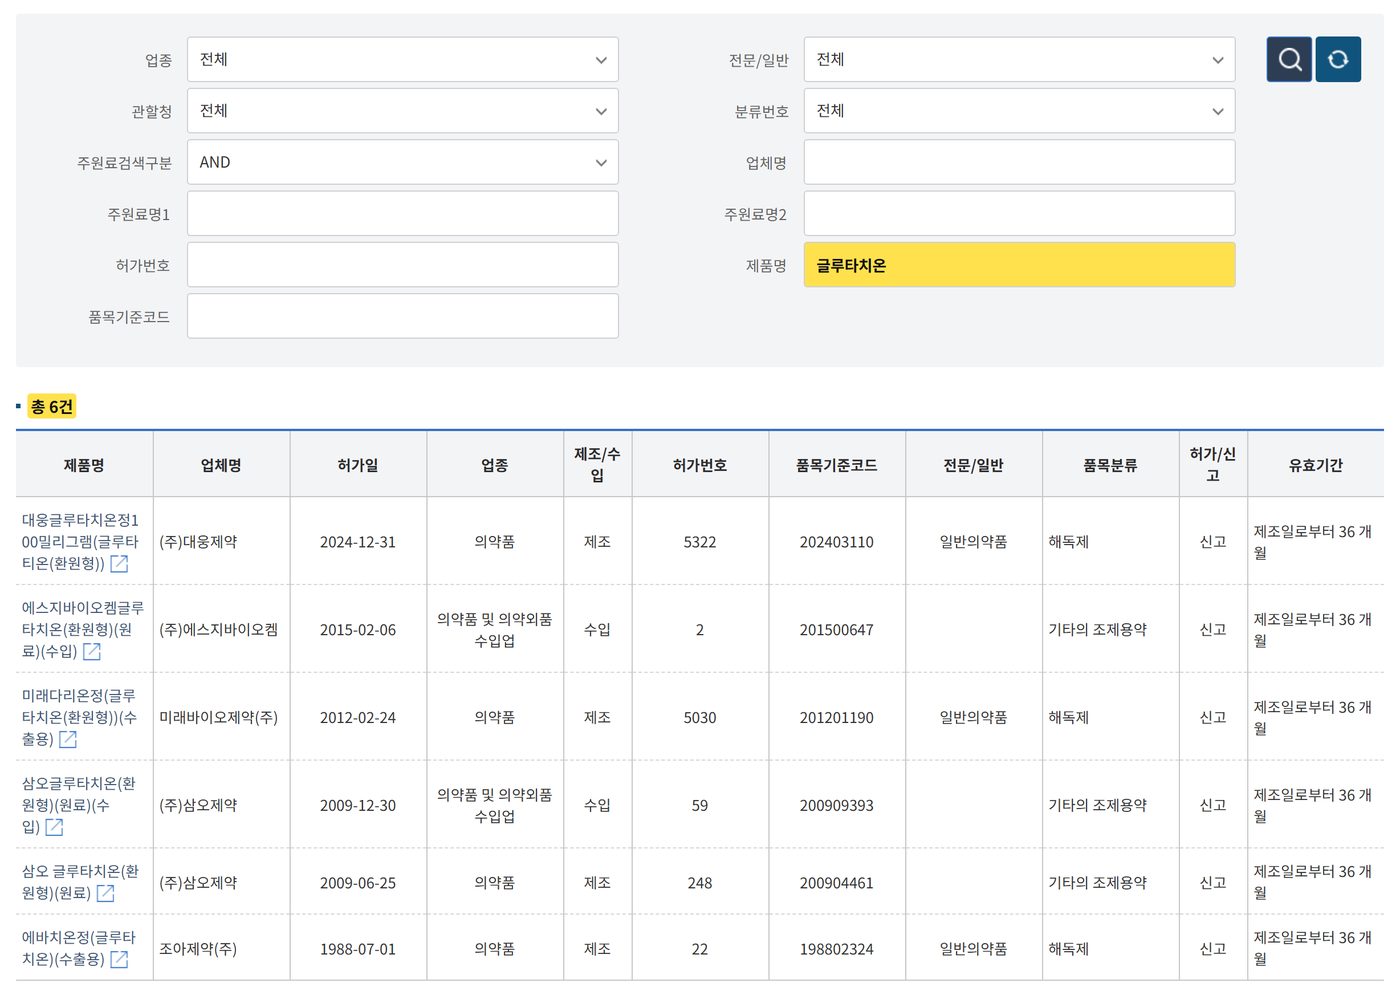The image size is (1400, 999).
Task: Open the 주원료검색구분 AND dropdown
Action: [x=403, y=162]
